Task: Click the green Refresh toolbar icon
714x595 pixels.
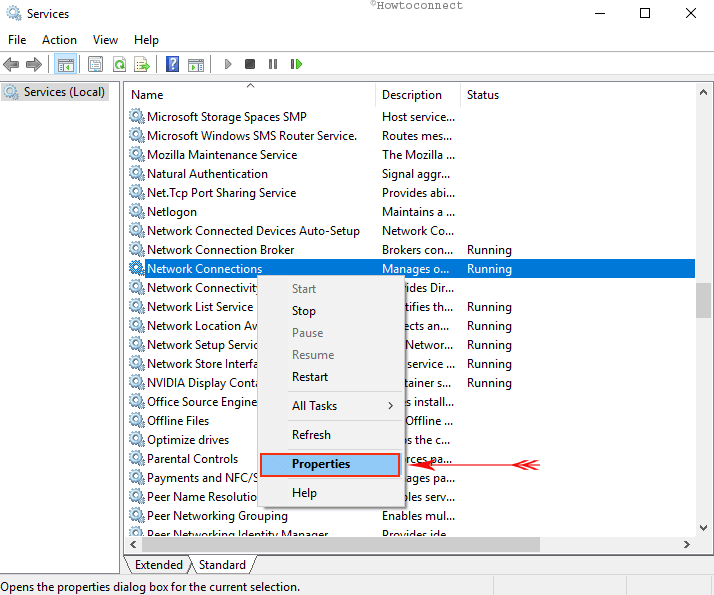Action: point(119,65)
